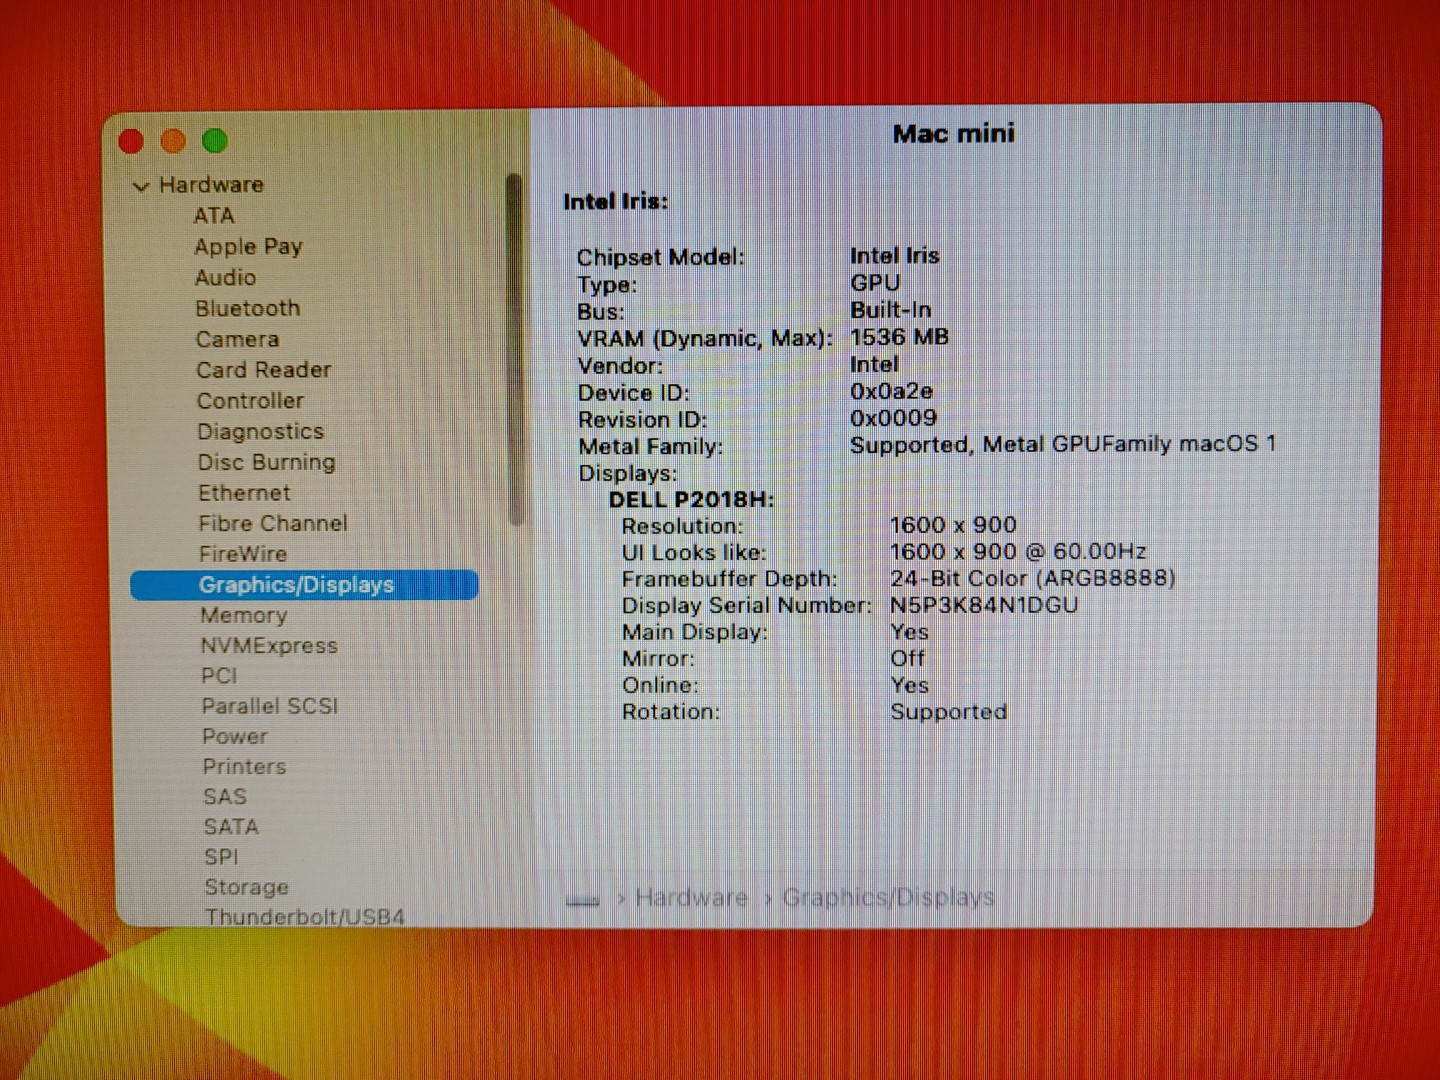Select Storage in the sidebar
Screen dimensions: 1440x1080
coord(246,887)
